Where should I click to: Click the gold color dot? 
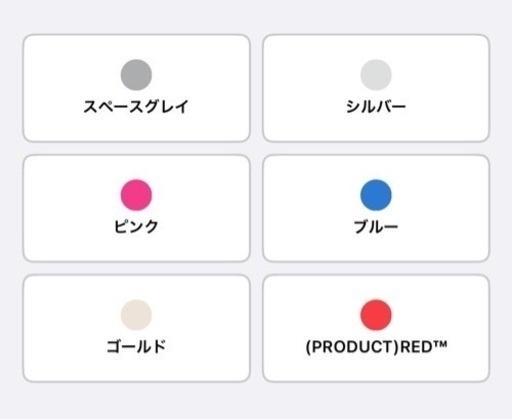[136, 315]
